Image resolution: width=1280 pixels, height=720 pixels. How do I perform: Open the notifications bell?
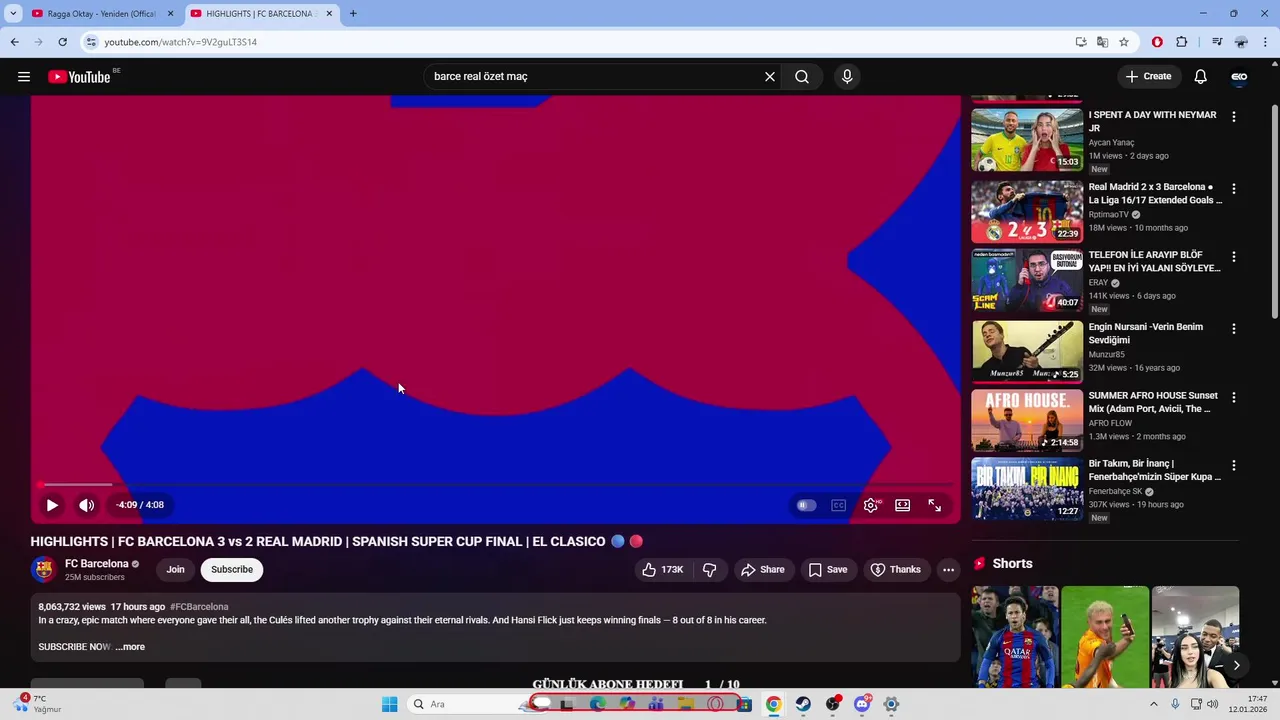pos(1200,77)
